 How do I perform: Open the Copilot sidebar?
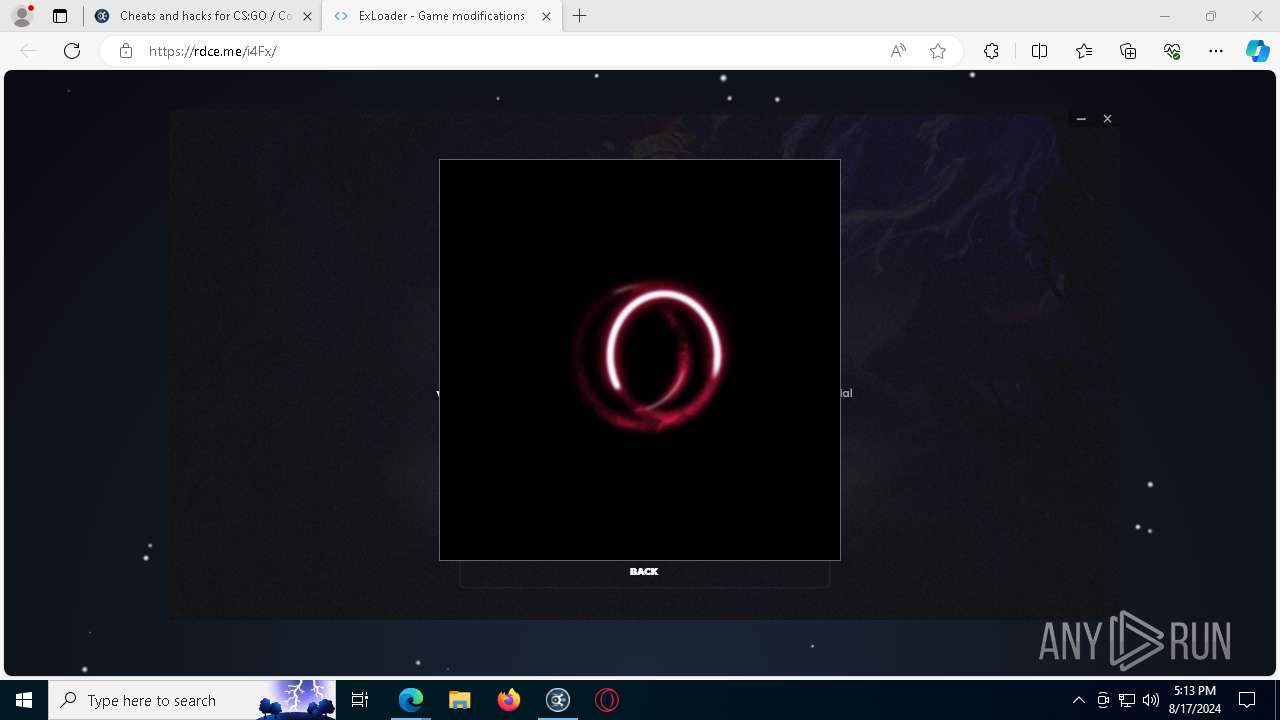[1257, 51]
